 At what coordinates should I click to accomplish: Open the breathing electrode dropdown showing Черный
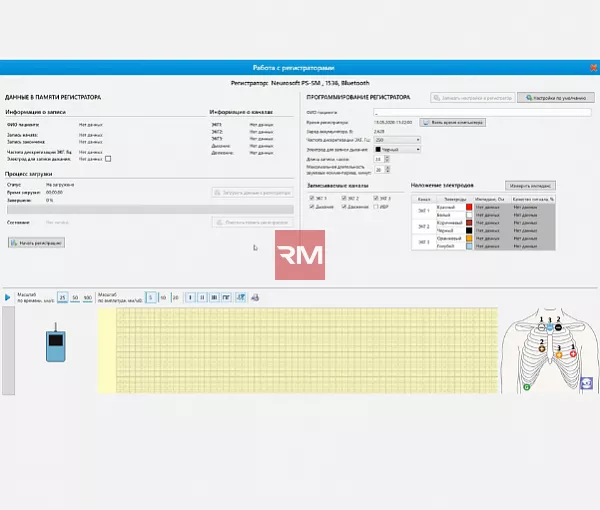pos(397,149)
